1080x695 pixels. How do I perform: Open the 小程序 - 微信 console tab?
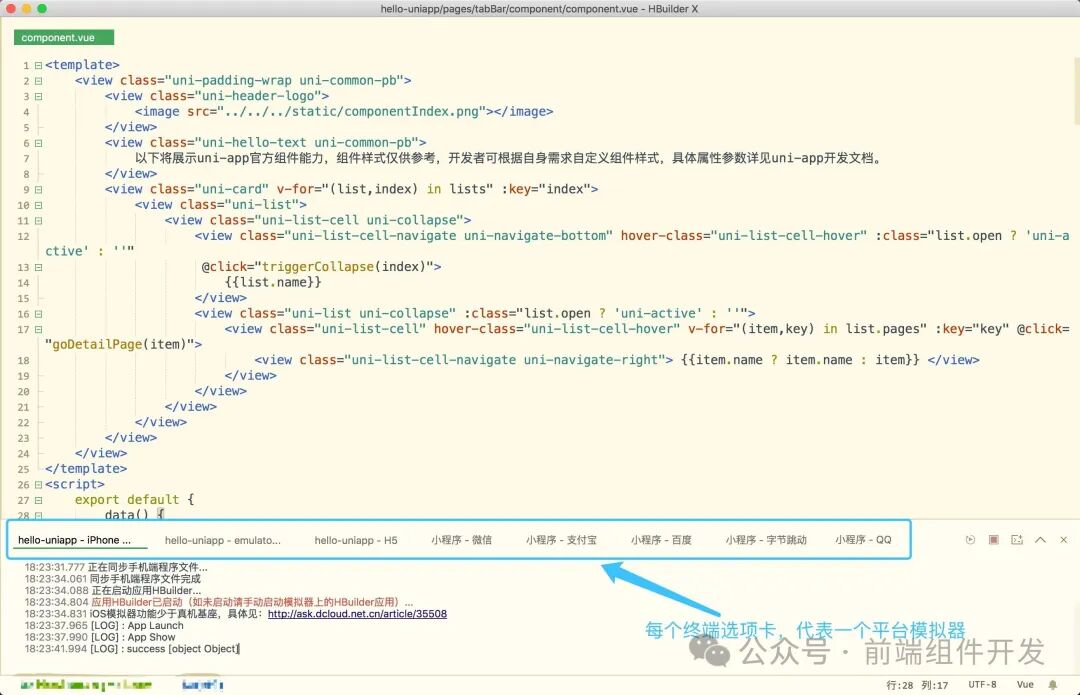click(x=461, y=540)
